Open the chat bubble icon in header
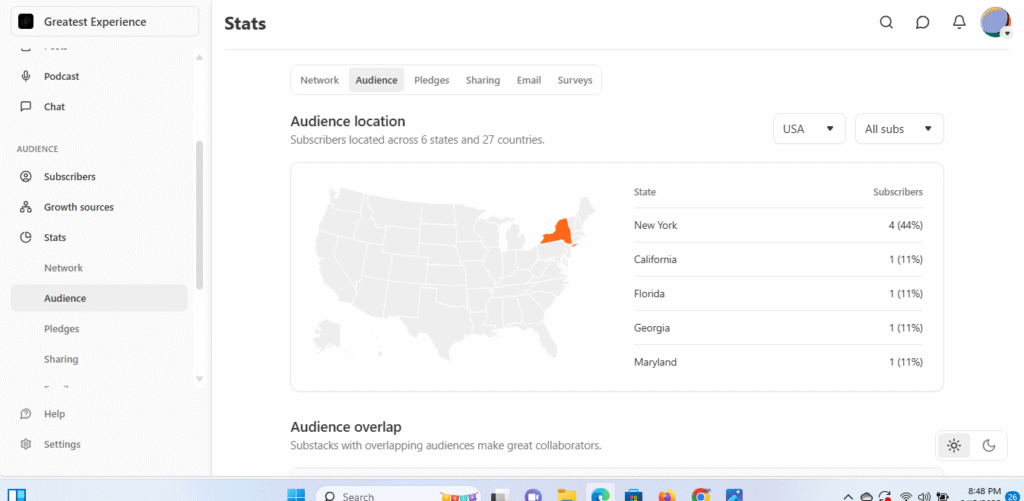This screenshot has width=1024, height=501. pos(922,23)
